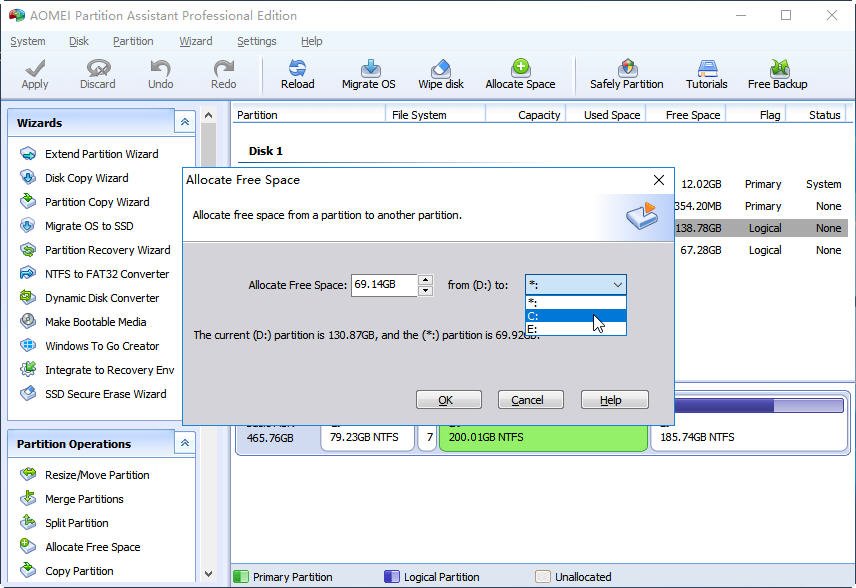Open the Help menu
The width and height of the screenshot is (856, 588).
(x=312, y=41)
